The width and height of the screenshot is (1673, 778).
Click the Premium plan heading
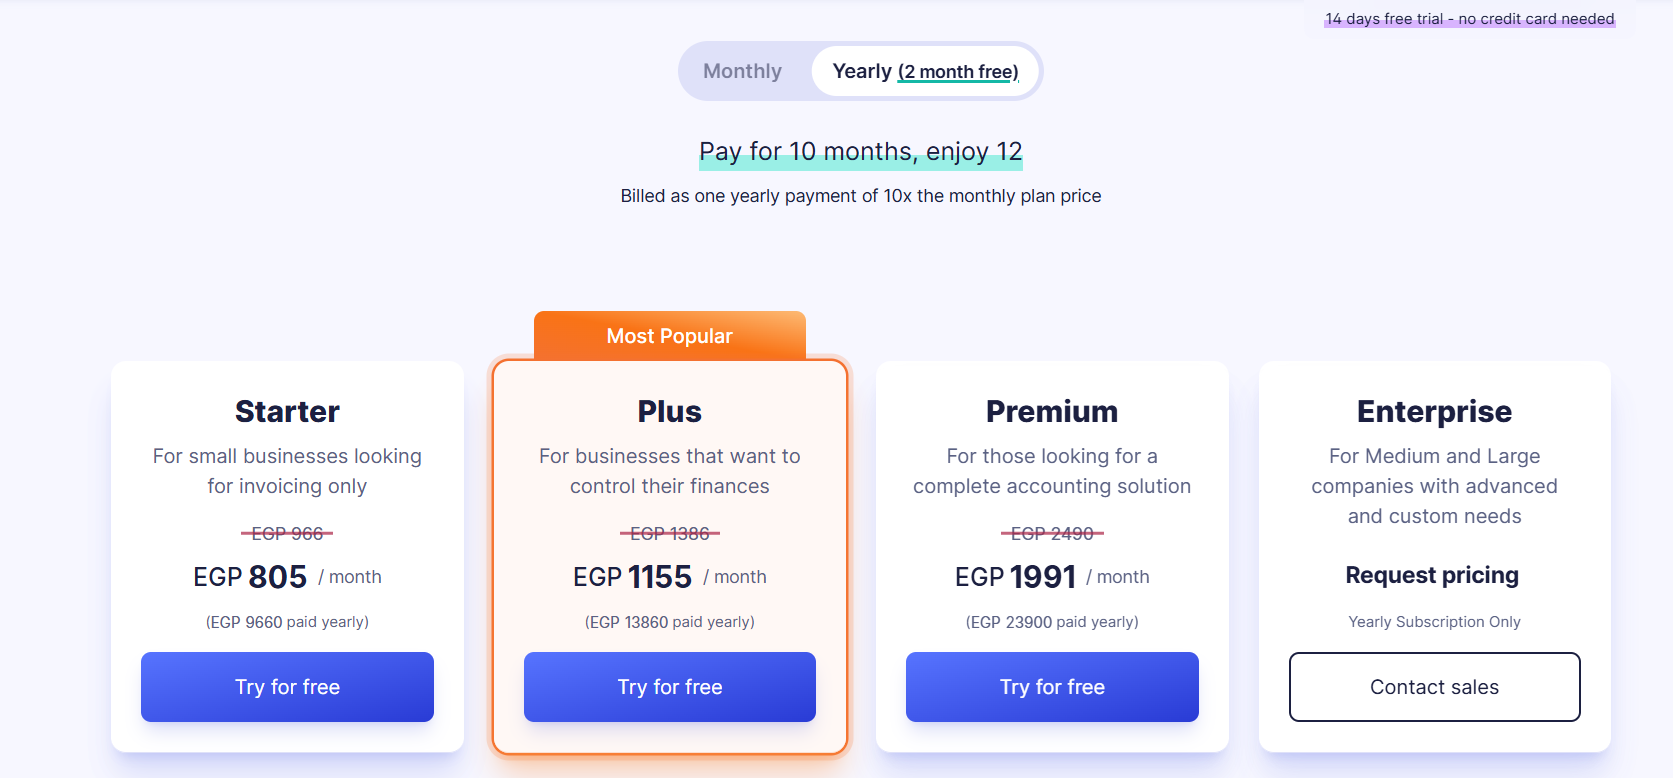[1052, 411]
